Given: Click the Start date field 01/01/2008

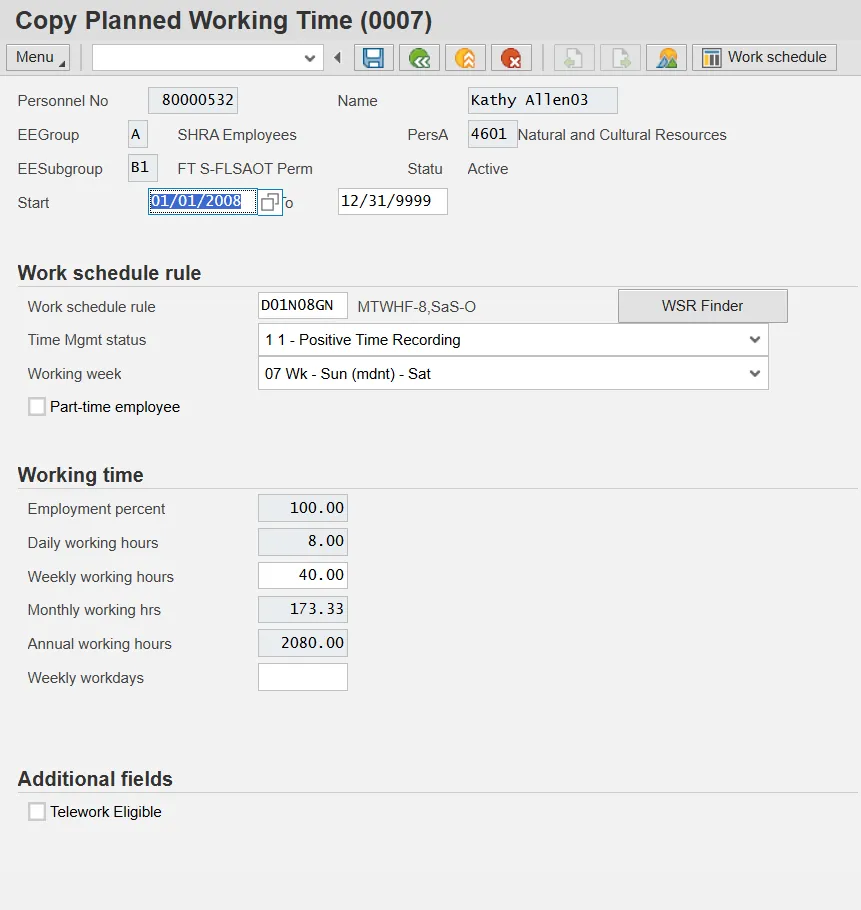Looking at the screenshot, I should pos(202,201).
